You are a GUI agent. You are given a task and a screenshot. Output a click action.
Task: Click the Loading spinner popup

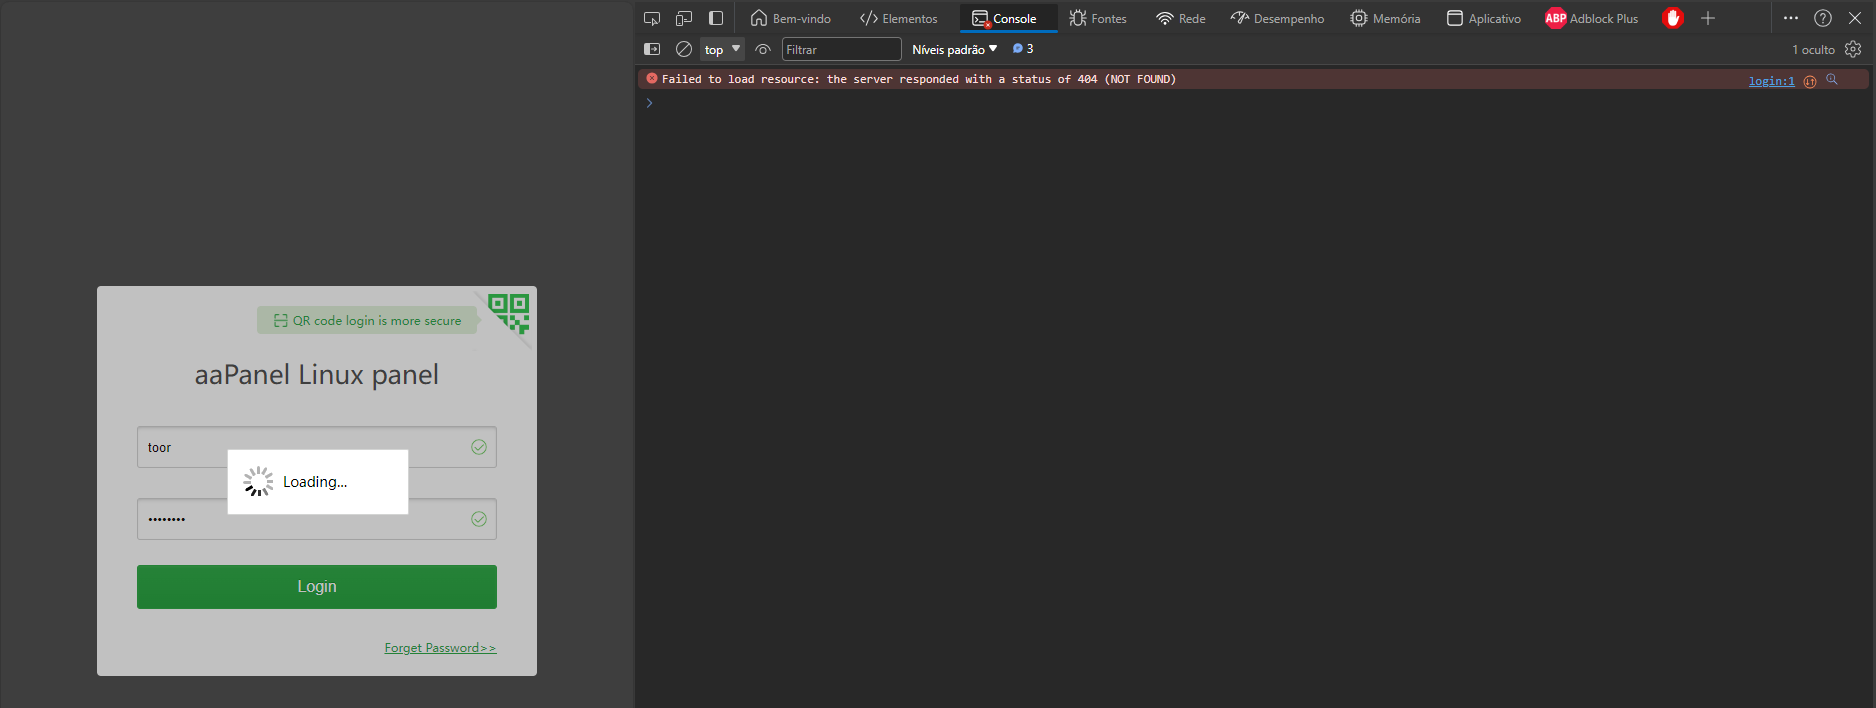point(318,482)
